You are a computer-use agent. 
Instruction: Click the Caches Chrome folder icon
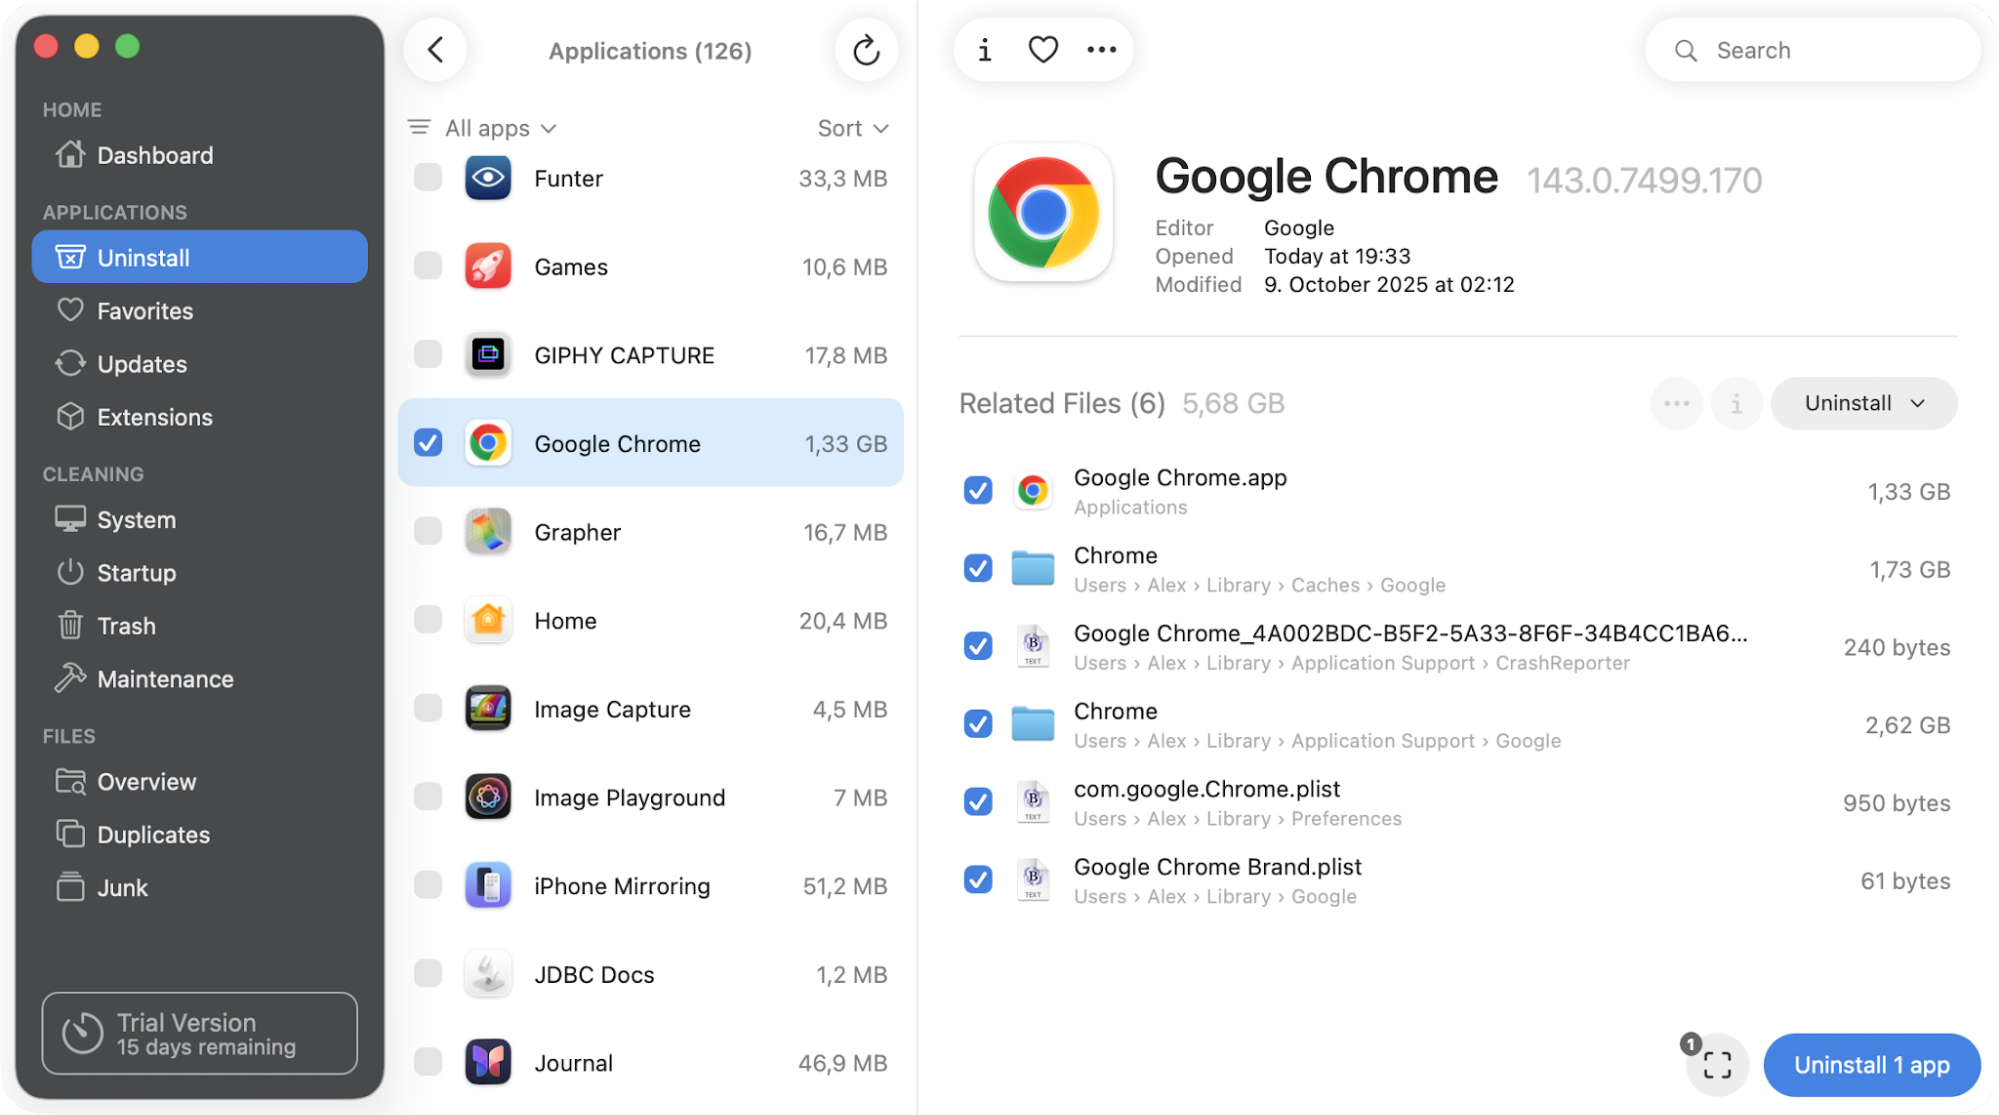(1033, 568)
